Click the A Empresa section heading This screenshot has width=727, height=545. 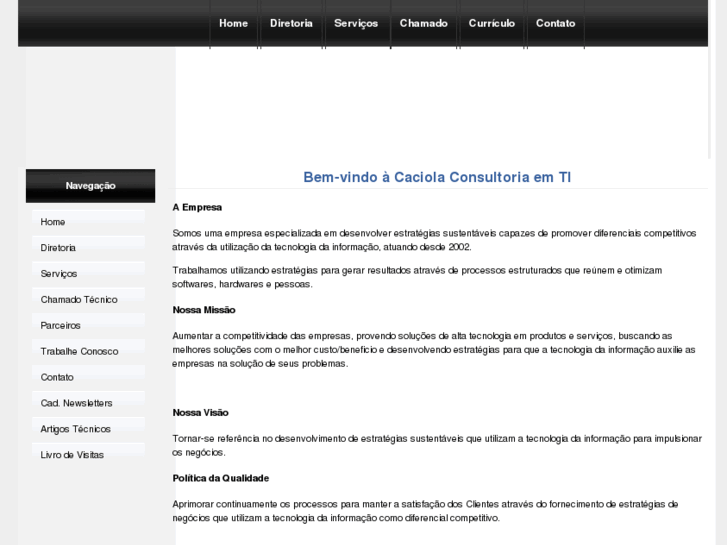point(197,207)
